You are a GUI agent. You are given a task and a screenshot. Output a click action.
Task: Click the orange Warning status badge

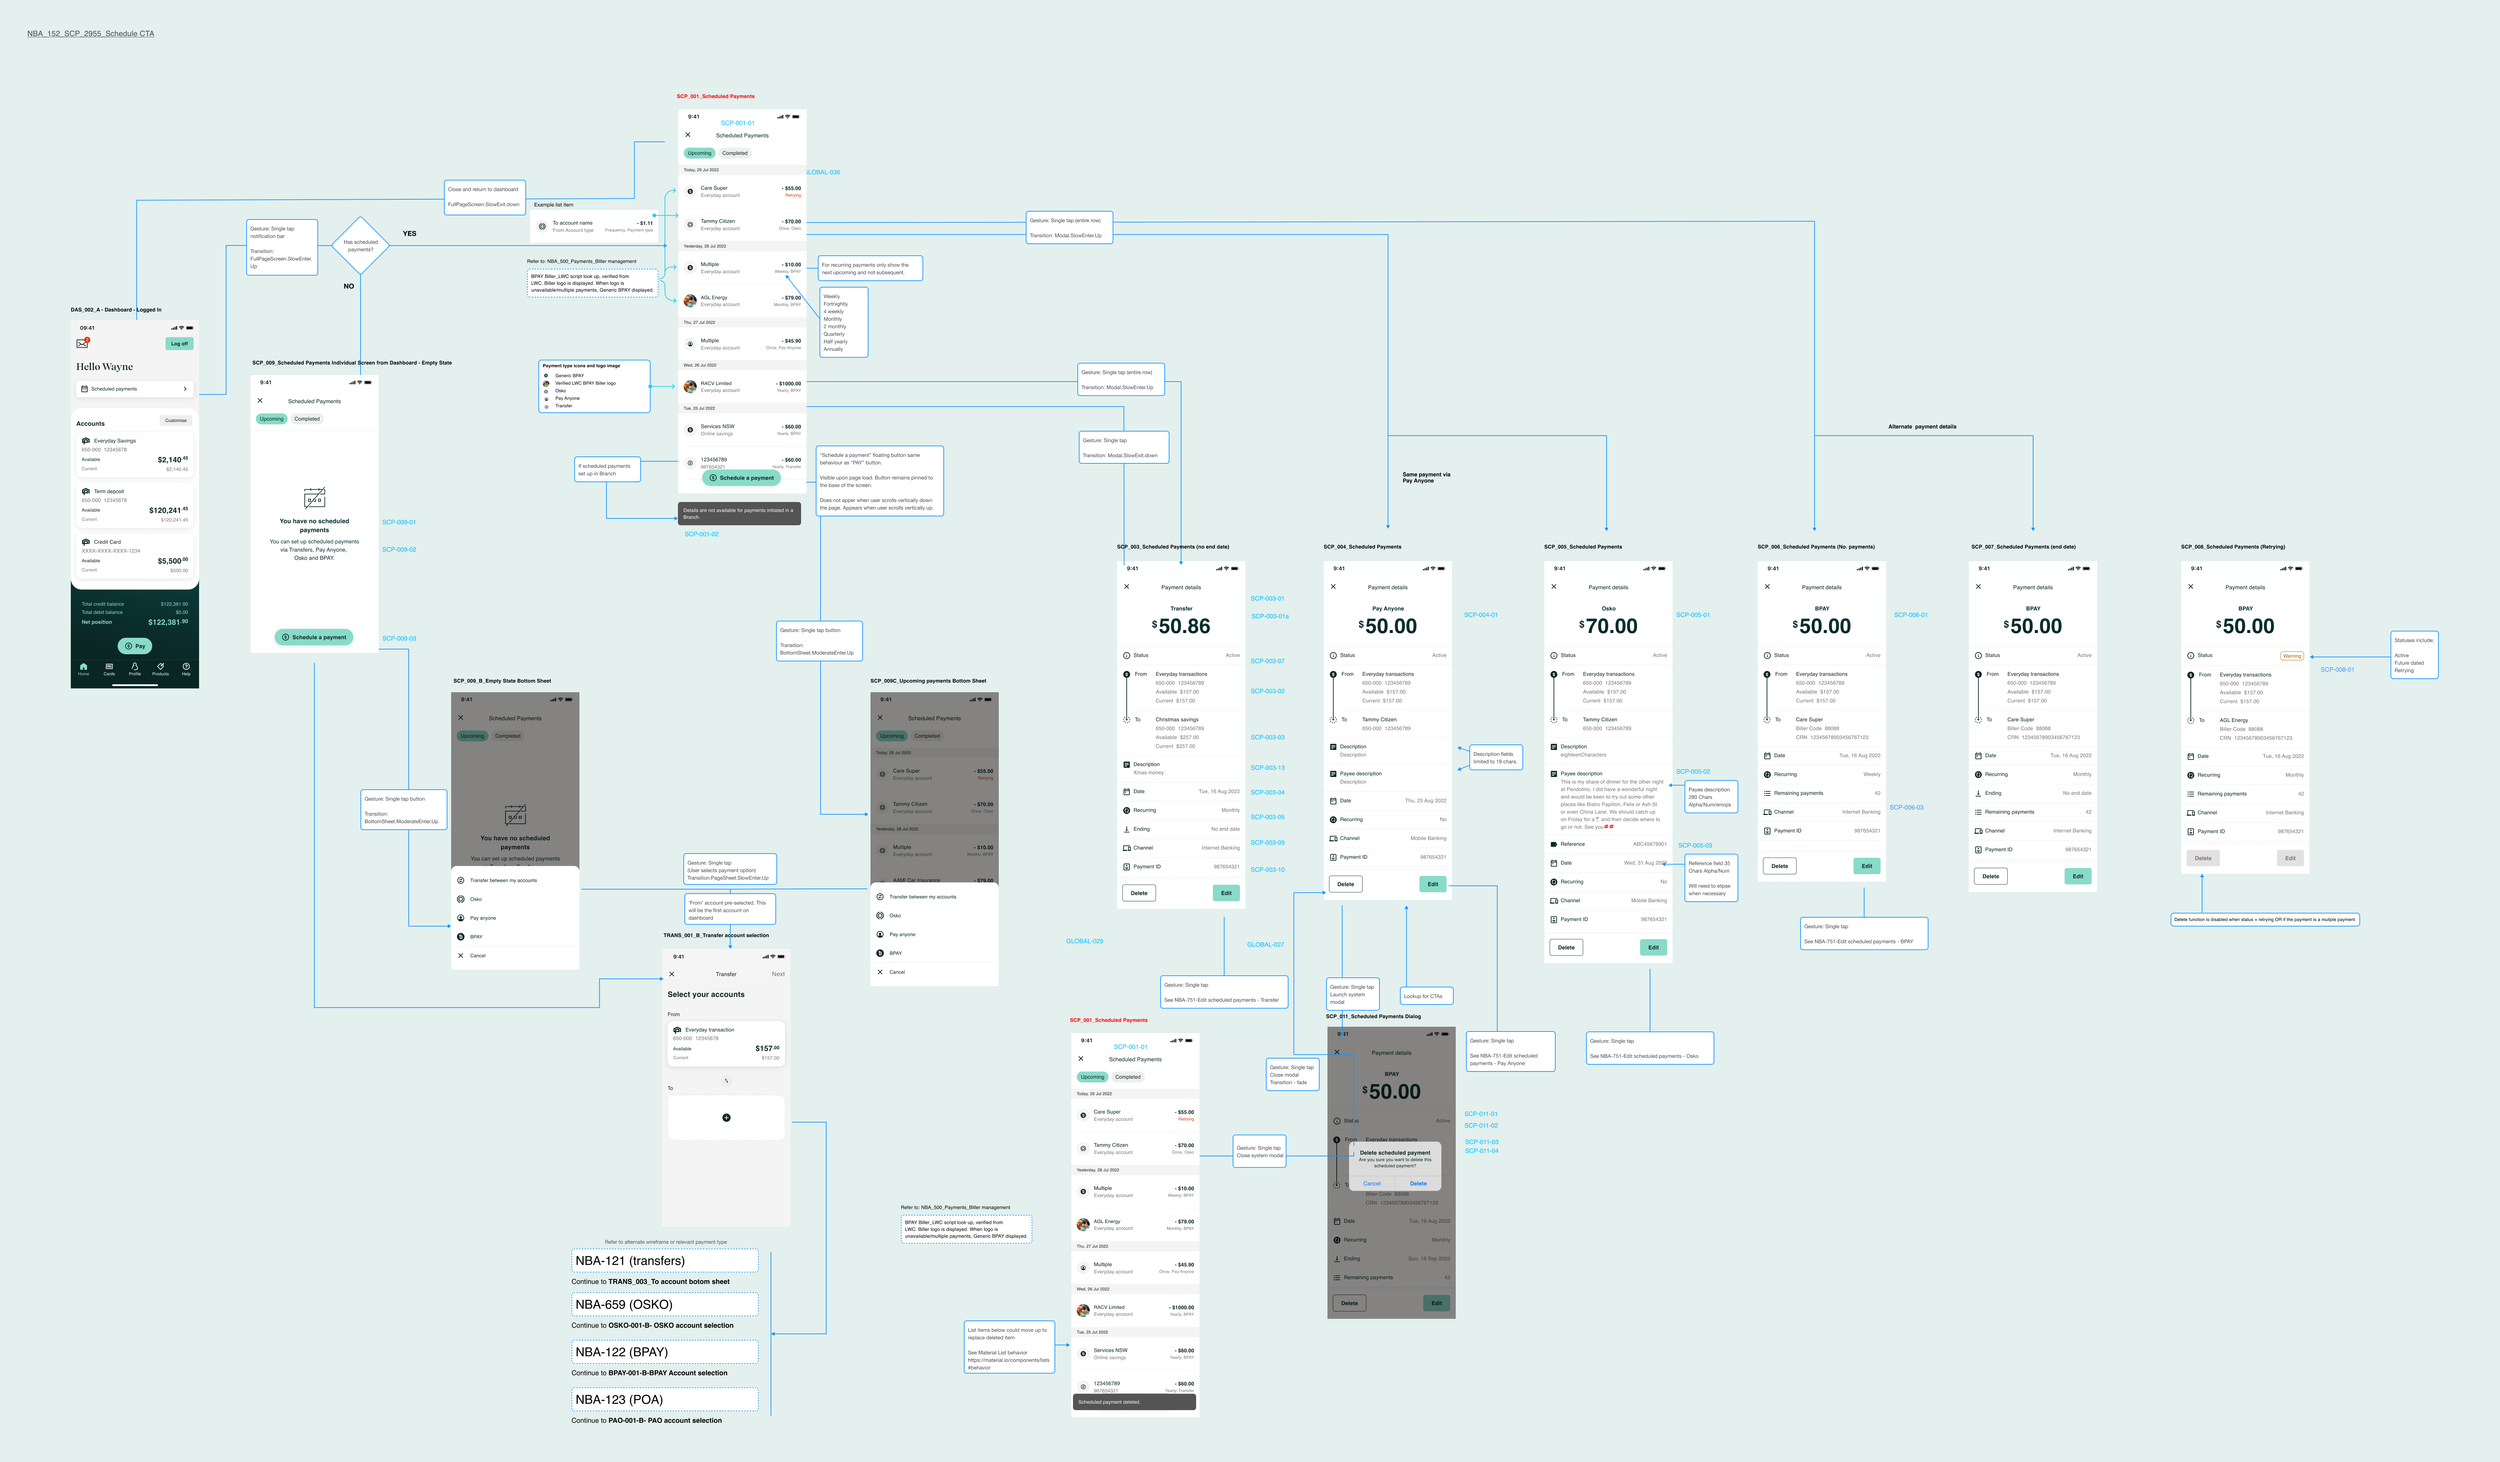[2292, 656]
